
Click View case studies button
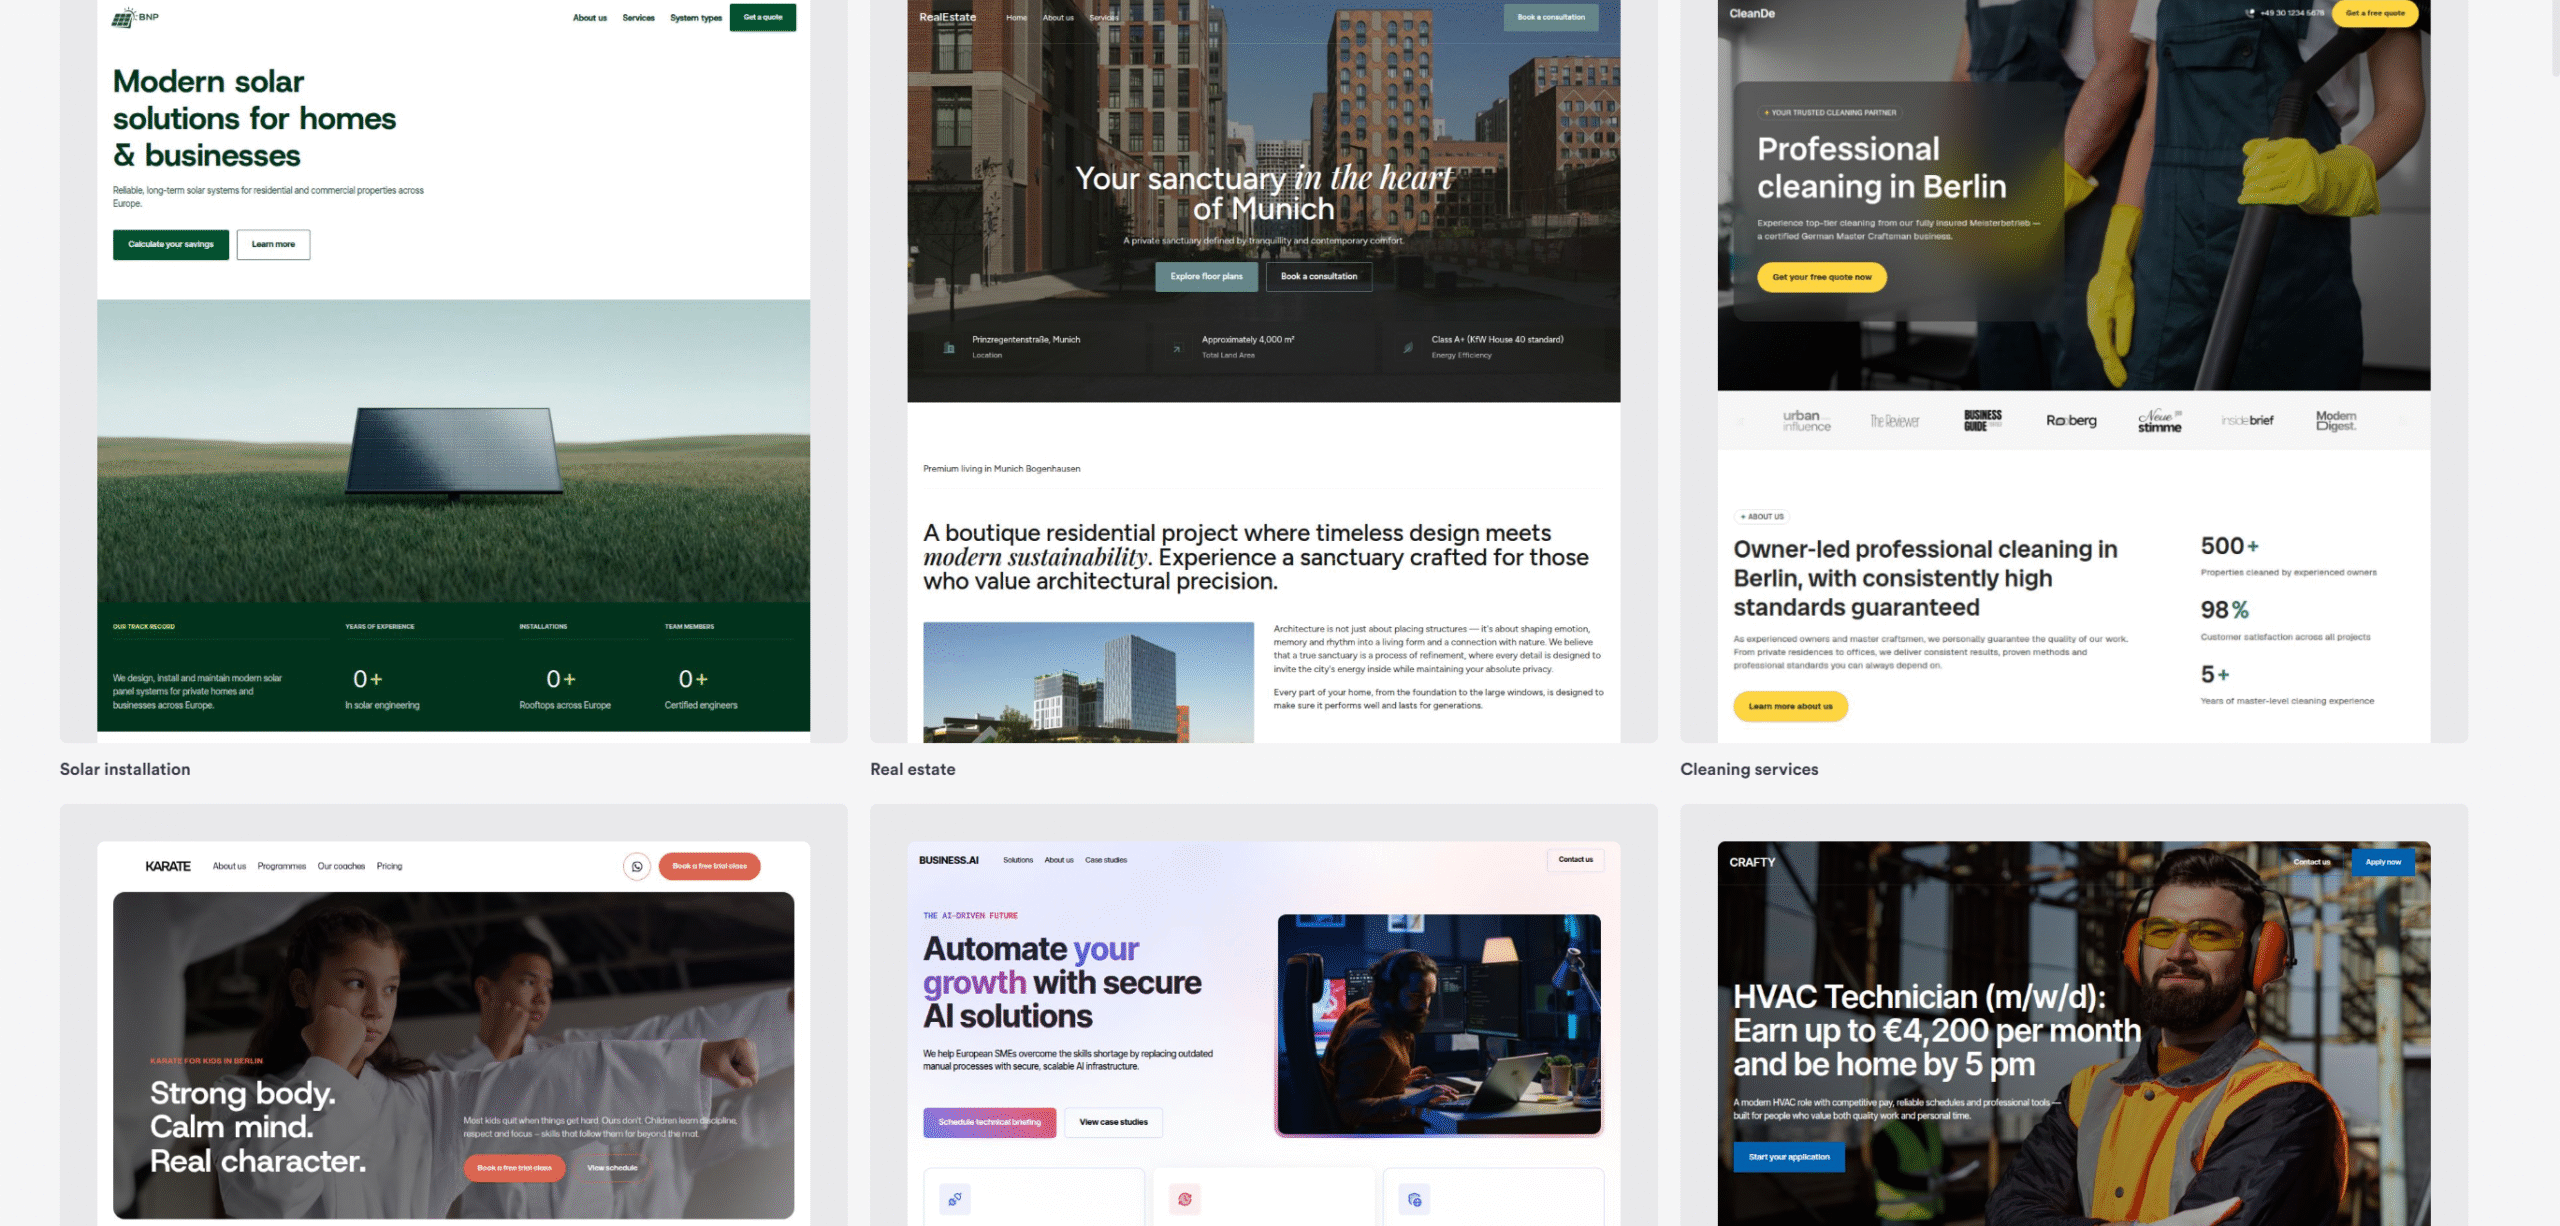[x=1113, y=1122]
